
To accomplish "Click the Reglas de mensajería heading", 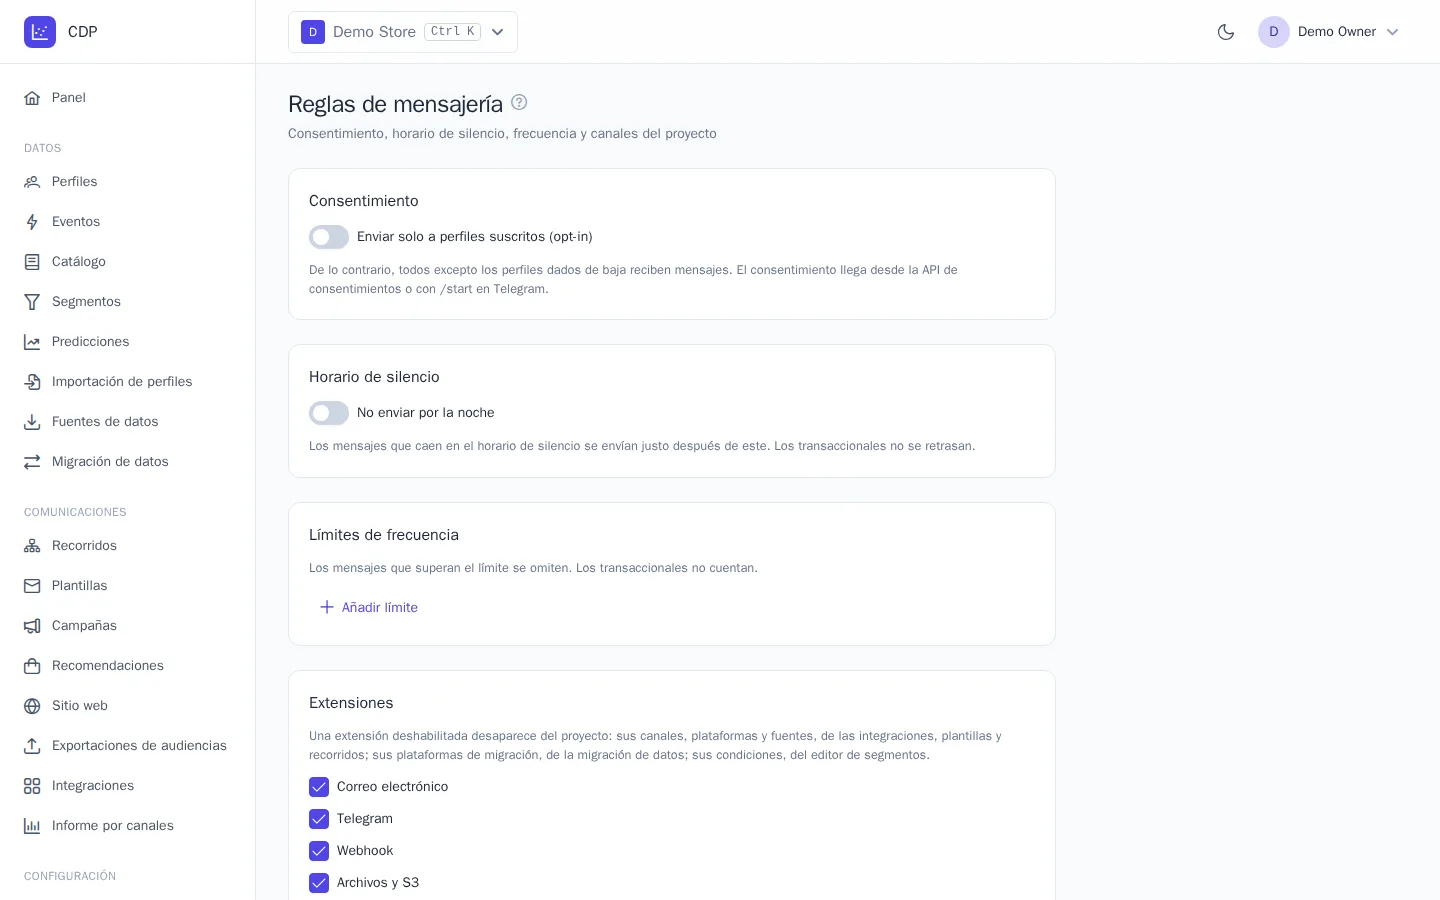I will pos(395,104).
